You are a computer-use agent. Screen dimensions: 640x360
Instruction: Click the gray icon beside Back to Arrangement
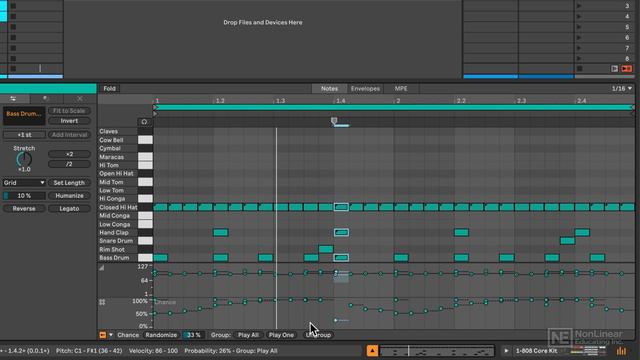coord(614,69)
